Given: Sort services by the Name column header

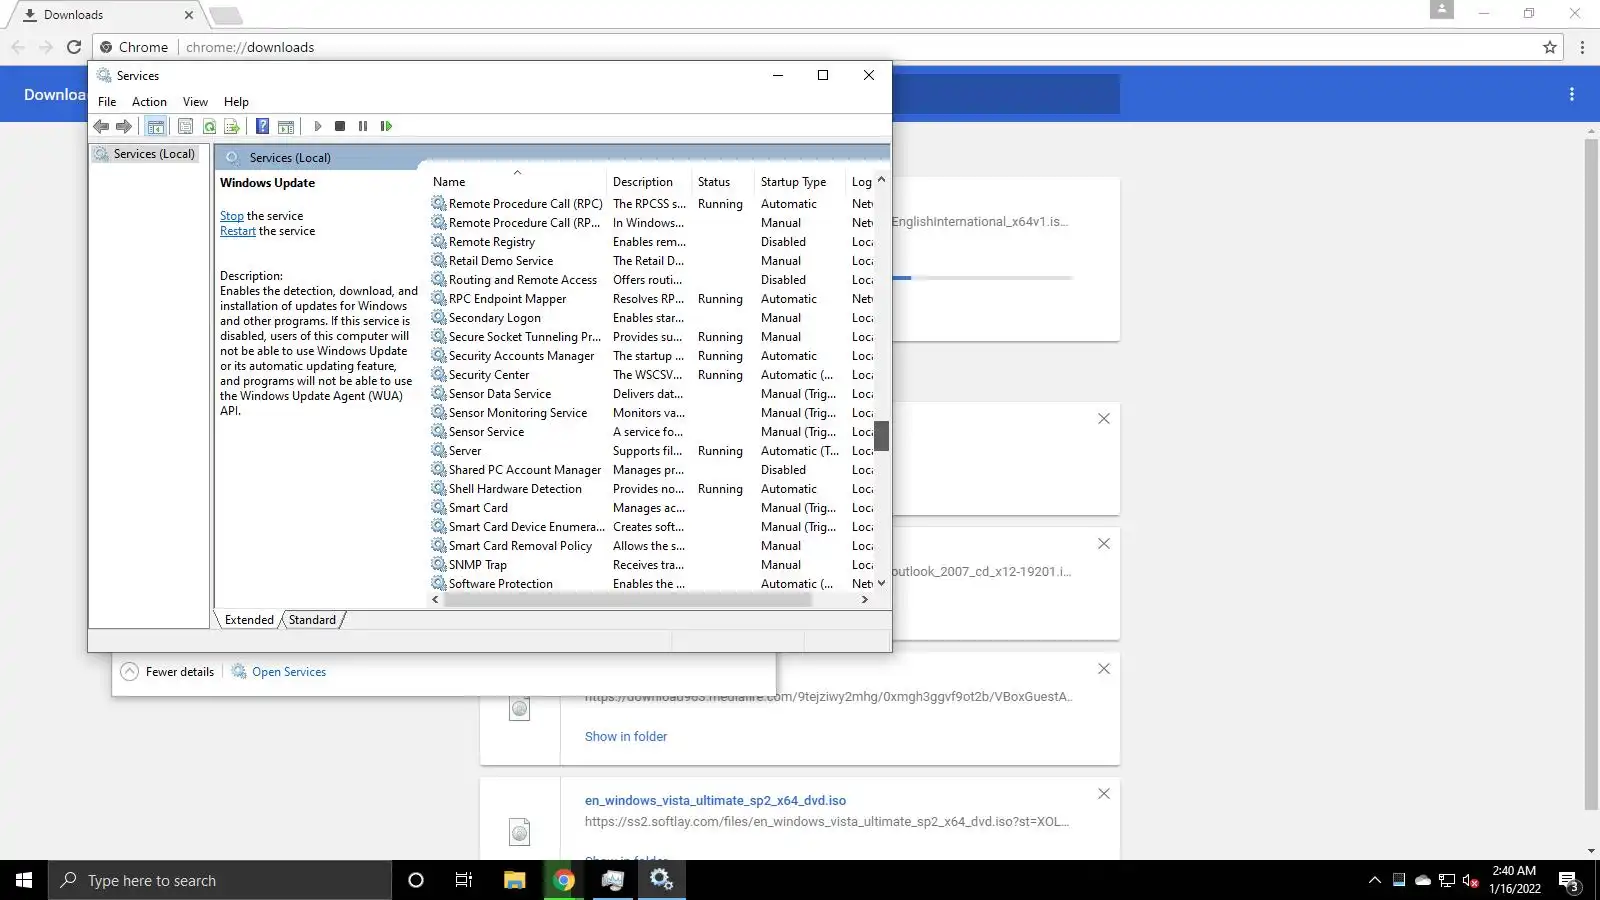Looking at the screenshot, I should 516,182.
